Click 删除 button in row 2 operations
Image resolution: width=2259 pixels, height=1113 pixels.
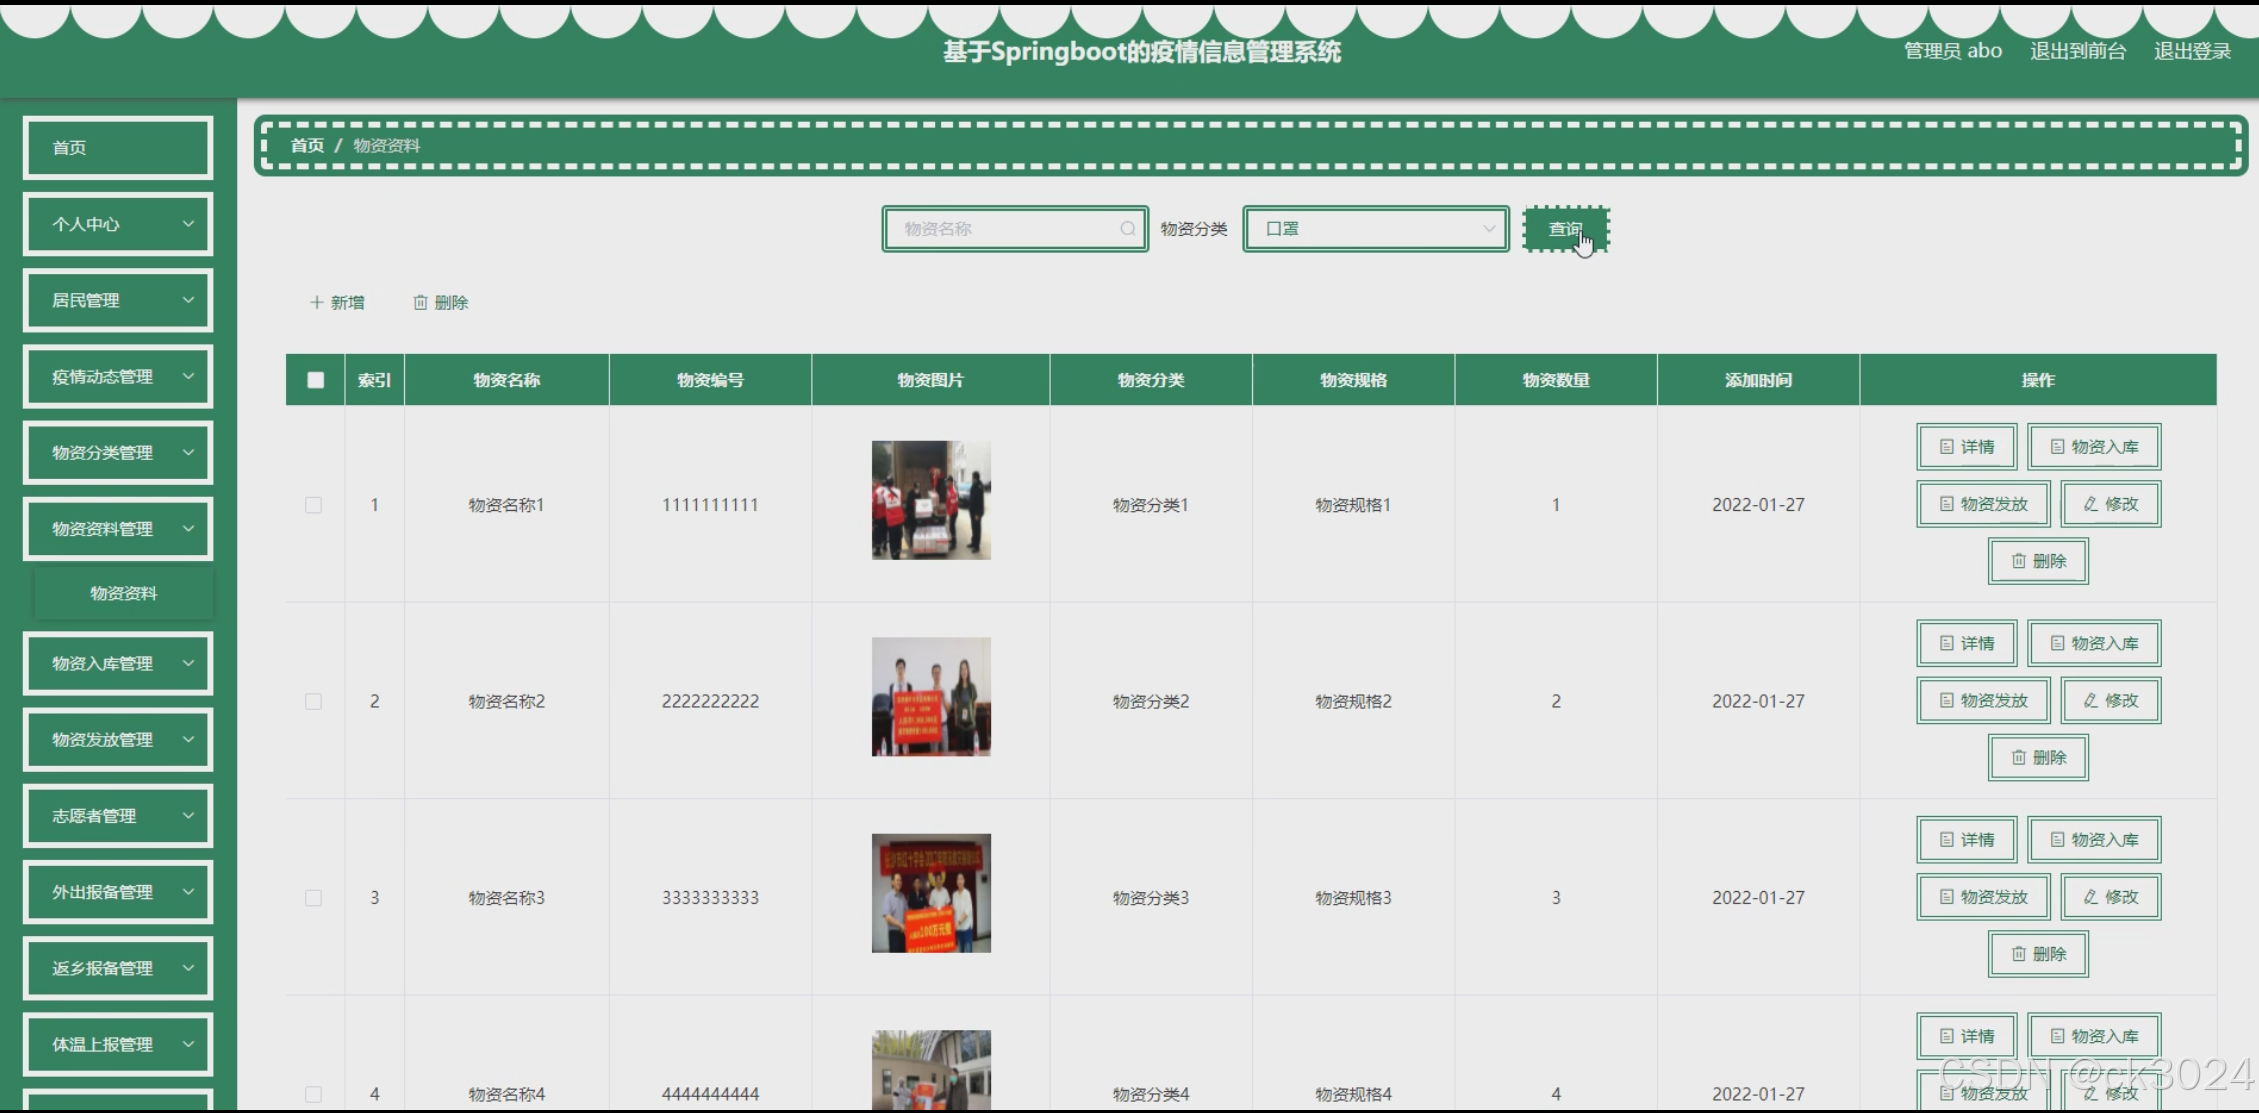pyautogui.click(x=2038, y=757)
